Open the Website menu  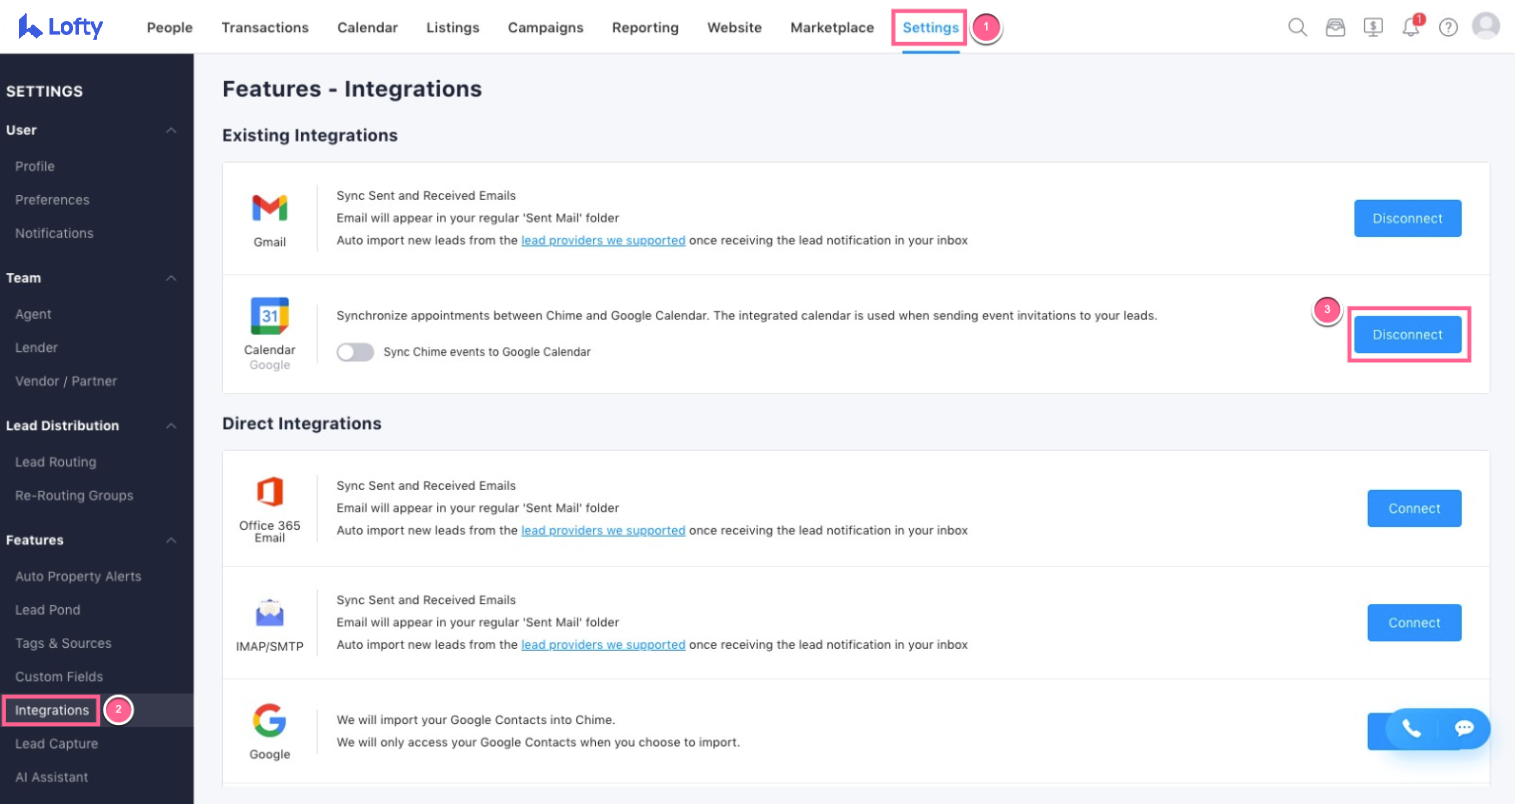click(x=735, y=27)
